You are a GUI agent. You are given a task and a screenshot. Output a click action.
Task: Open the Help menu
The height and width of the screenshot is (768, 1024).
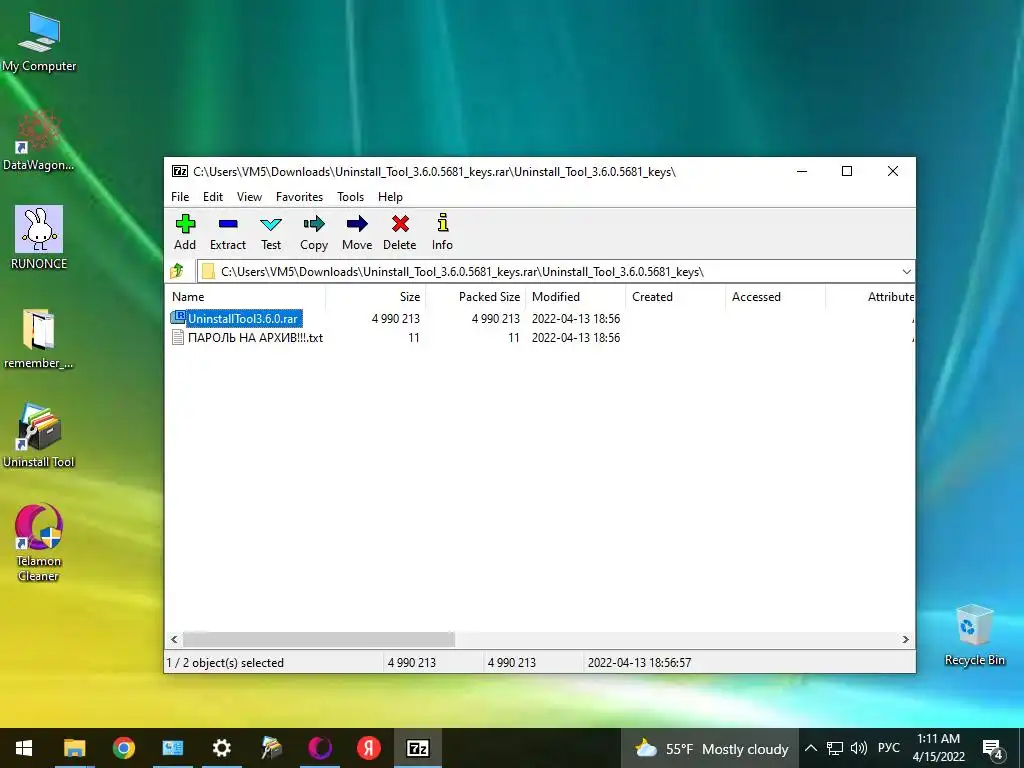point(390,197)
